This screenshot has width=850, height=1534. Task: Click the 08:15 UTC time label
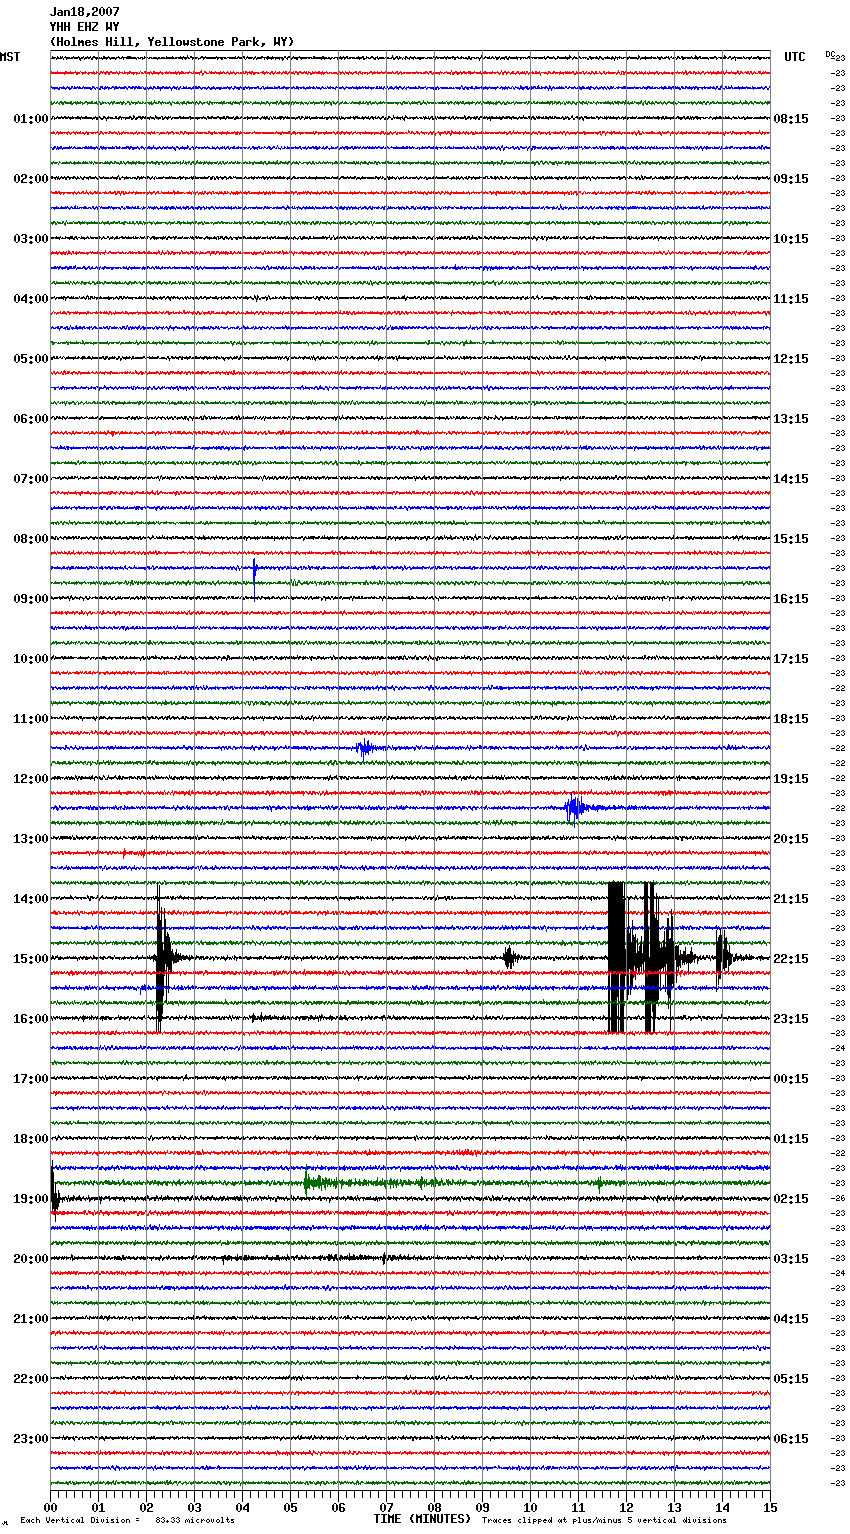point(791,119)
